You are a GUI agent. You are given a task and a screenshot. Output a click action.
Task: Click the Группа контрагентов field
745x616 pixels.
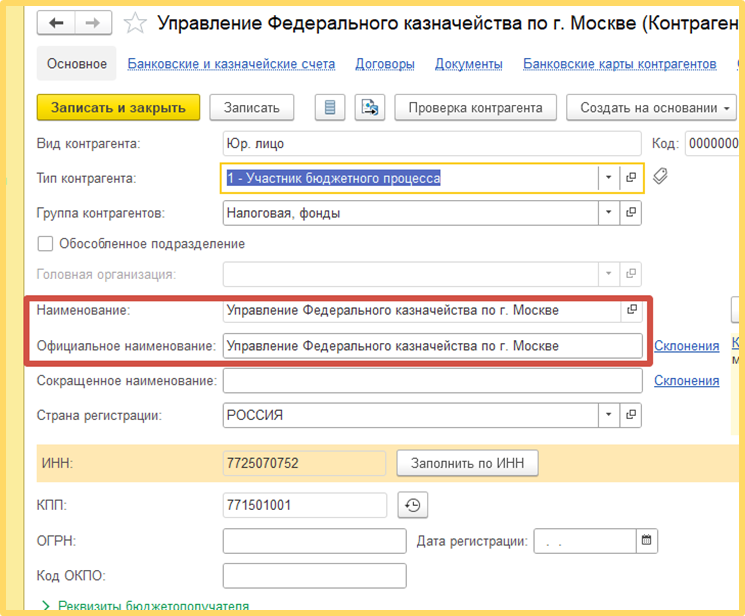411,212
